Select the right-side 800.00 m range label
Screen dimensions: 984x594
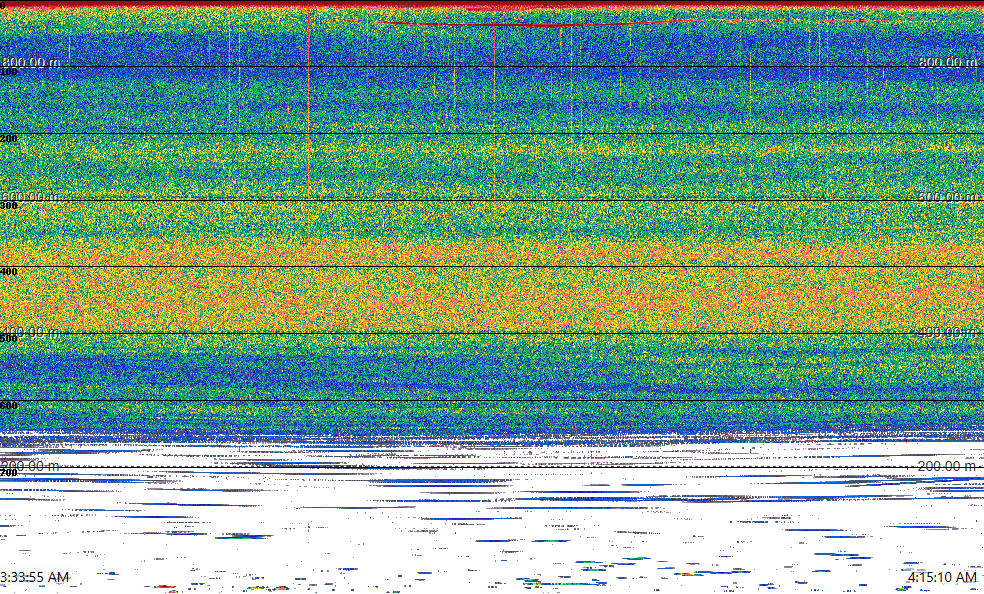[x=948, y=62]
